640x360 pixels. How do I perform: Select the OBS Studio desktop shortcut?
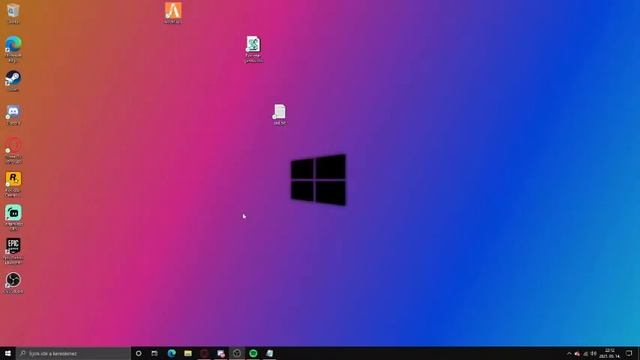13,283
